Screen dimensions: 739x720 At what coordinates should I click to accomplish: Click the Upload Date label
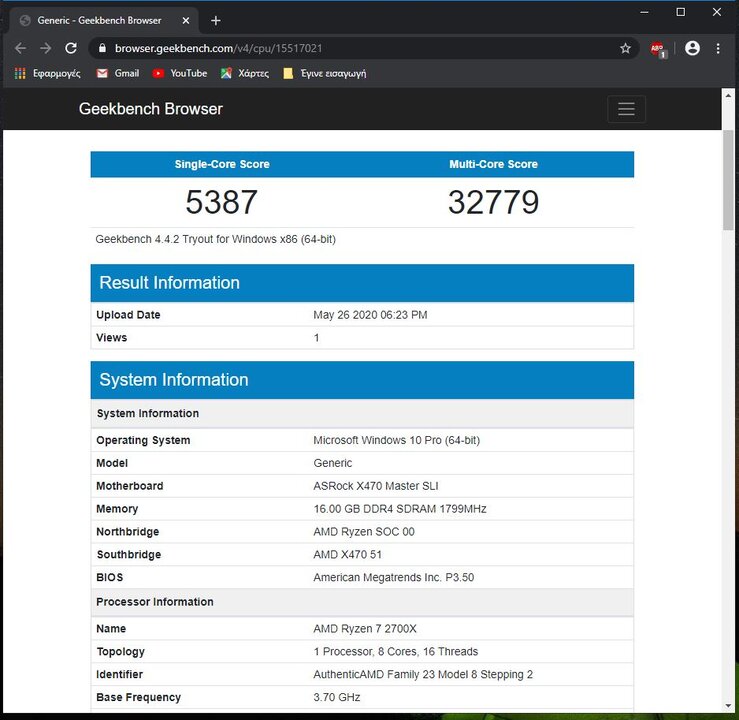click(x=128, y=315)
